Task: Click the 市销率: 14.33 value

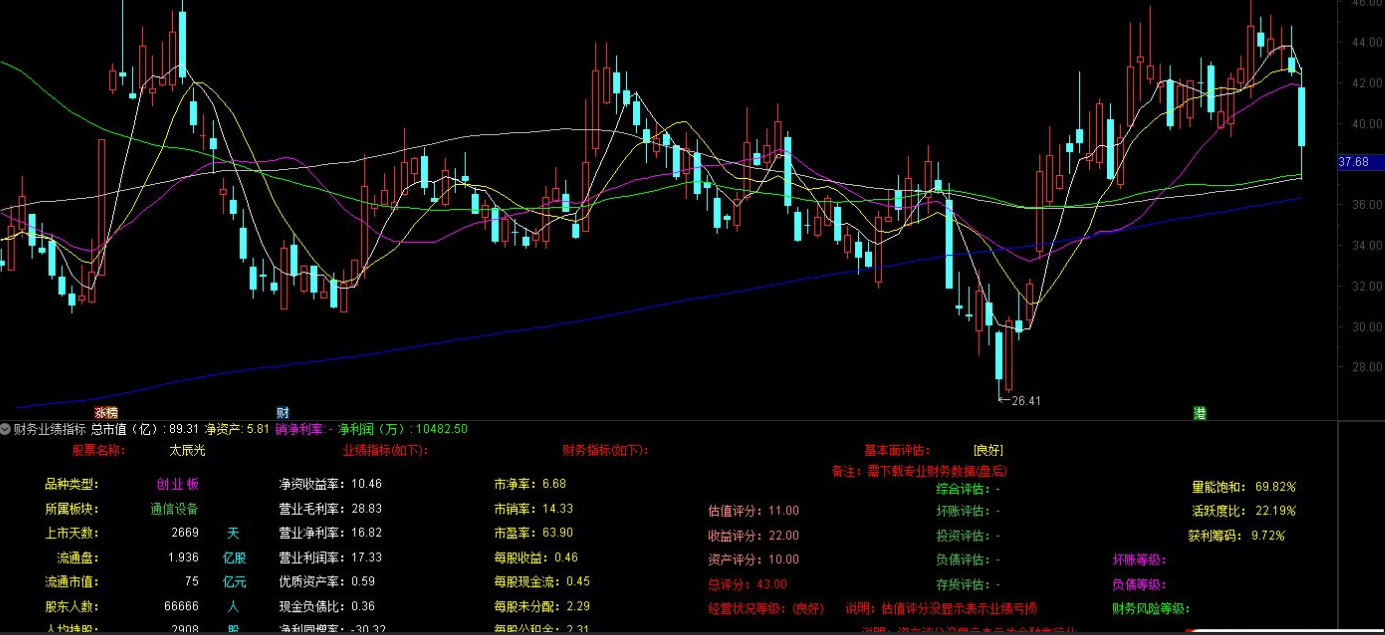Action: pyautogui.click(x=533, y=508)
